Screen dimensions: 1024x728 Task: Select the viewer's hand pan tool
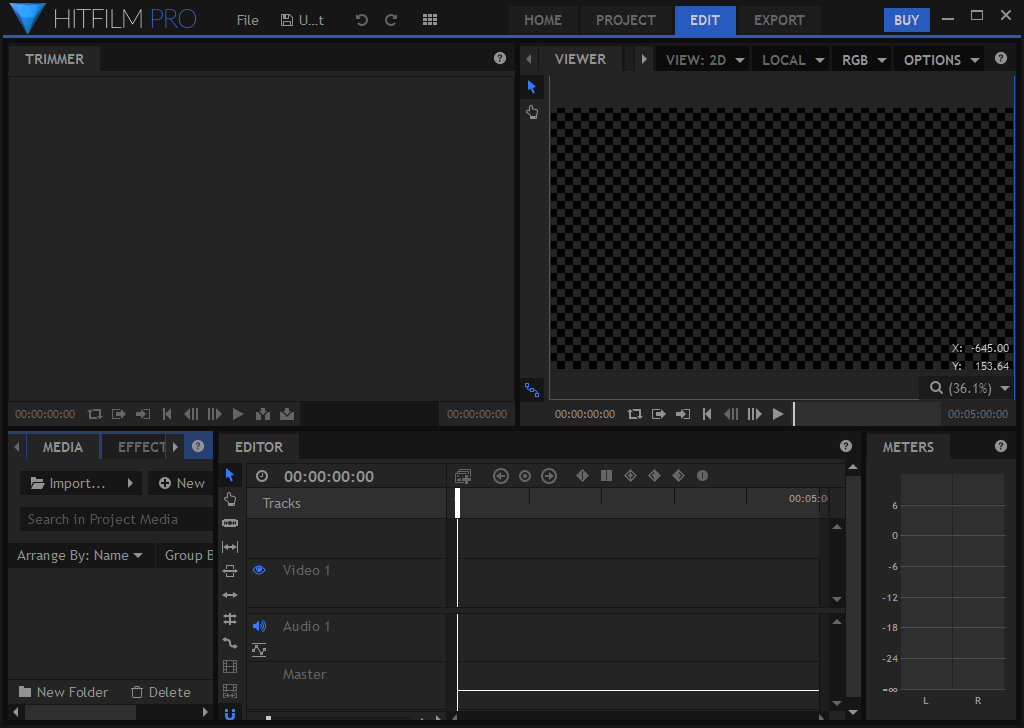532,112
